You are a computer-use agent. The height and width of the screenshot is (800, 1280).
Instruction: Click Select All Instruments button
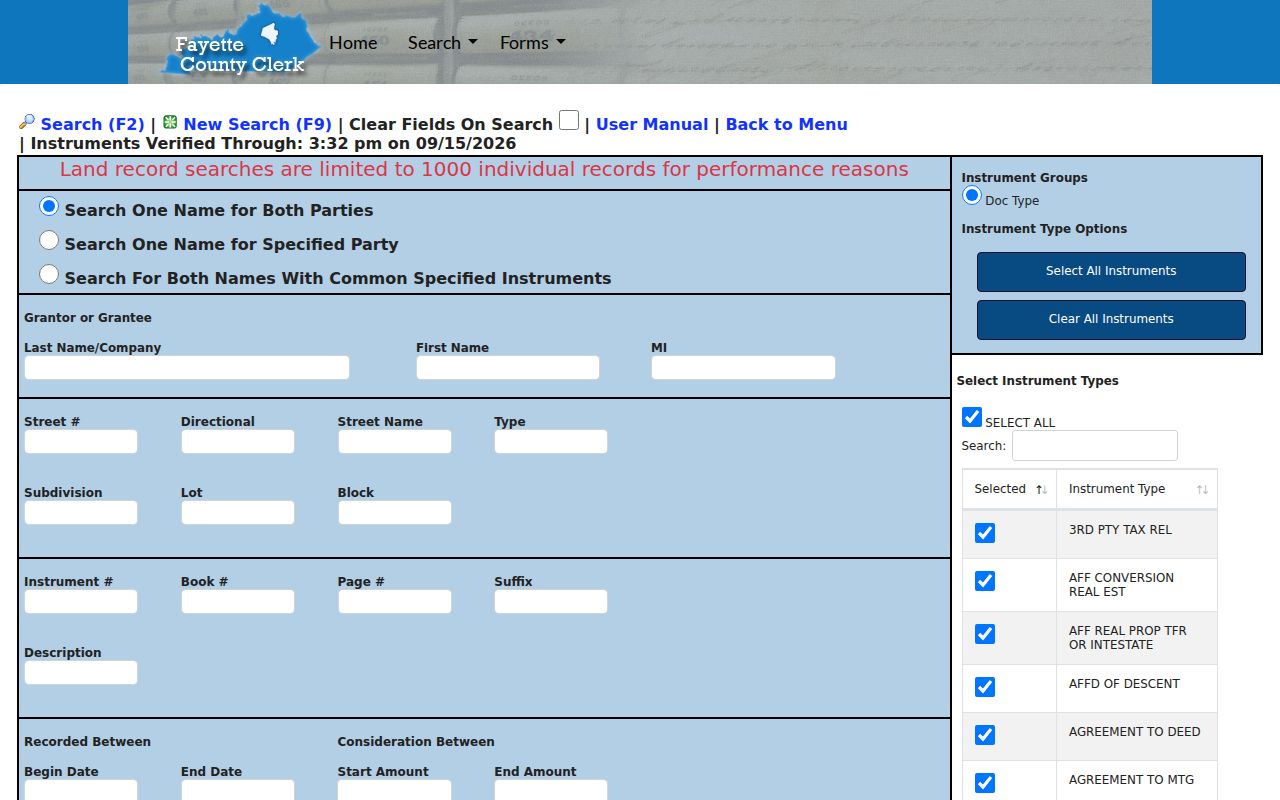1111,271
